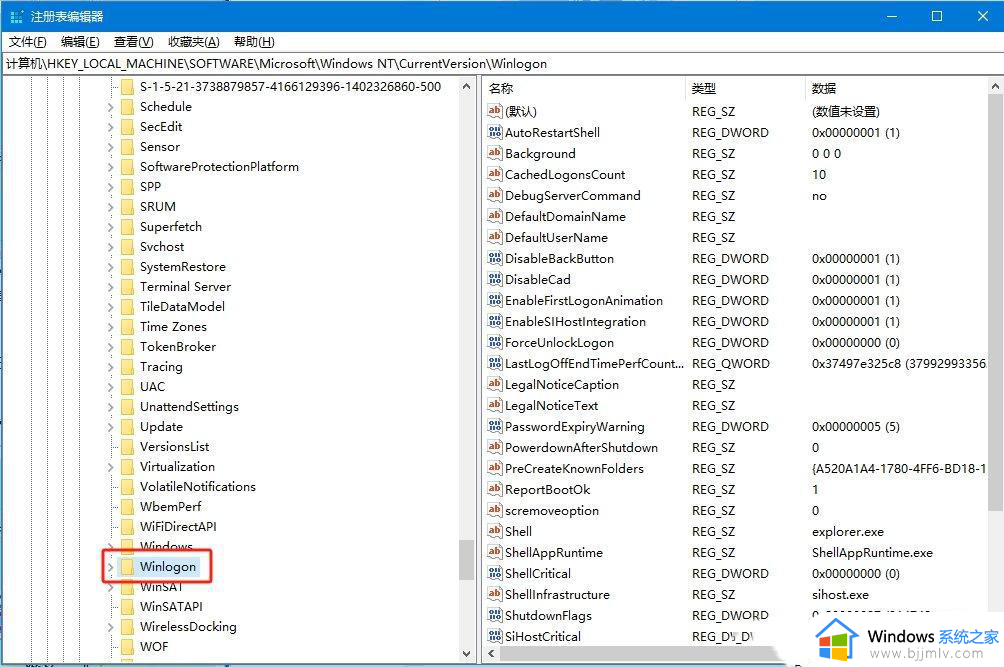Expand the Winlogon tree node
This screenshot has width=1004, height=667.
[110, 567]
